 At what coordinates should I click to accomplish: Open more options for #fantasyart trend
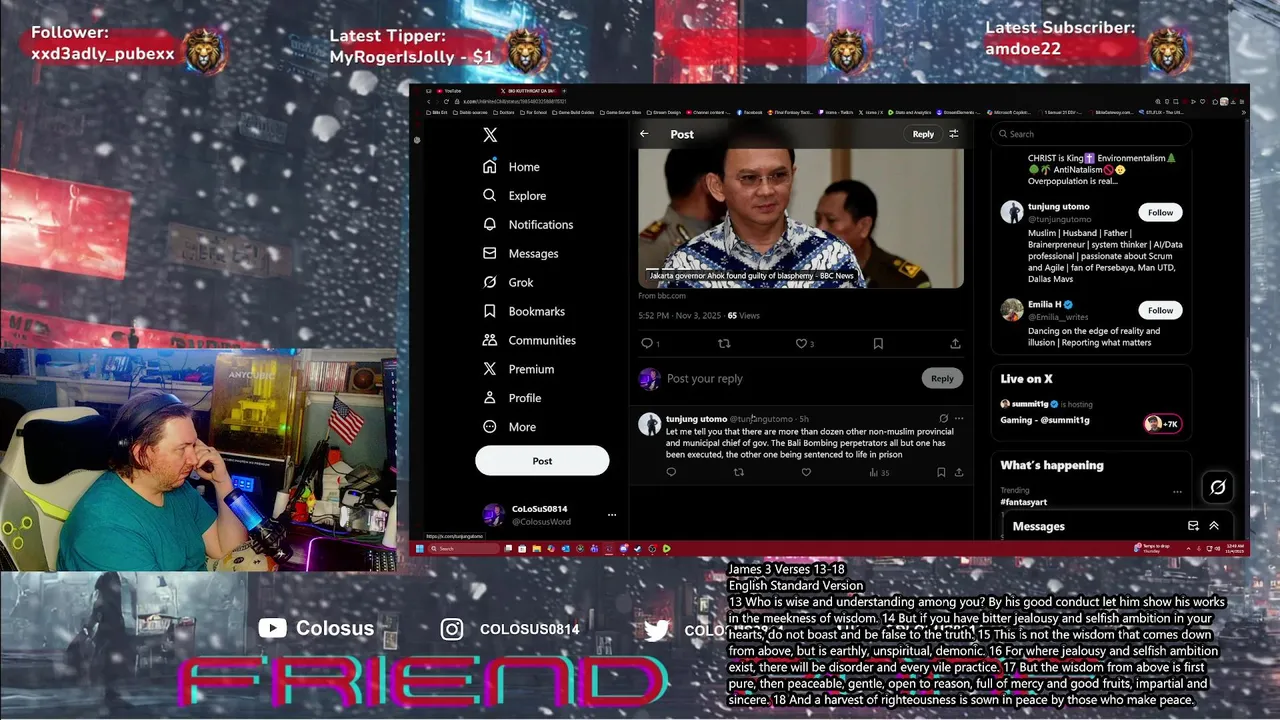tap(1177, 492)
